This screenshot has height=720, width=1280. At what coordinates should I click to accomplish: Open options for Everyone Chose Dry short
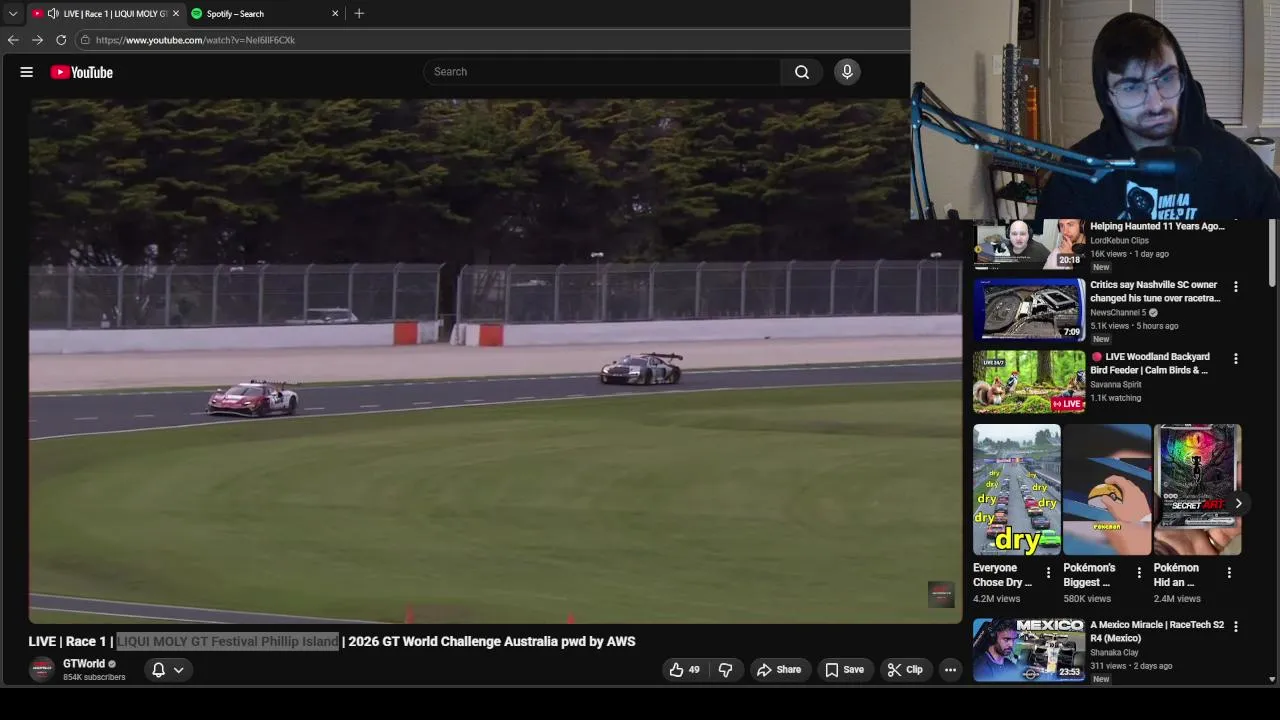tap(1048, 573)
